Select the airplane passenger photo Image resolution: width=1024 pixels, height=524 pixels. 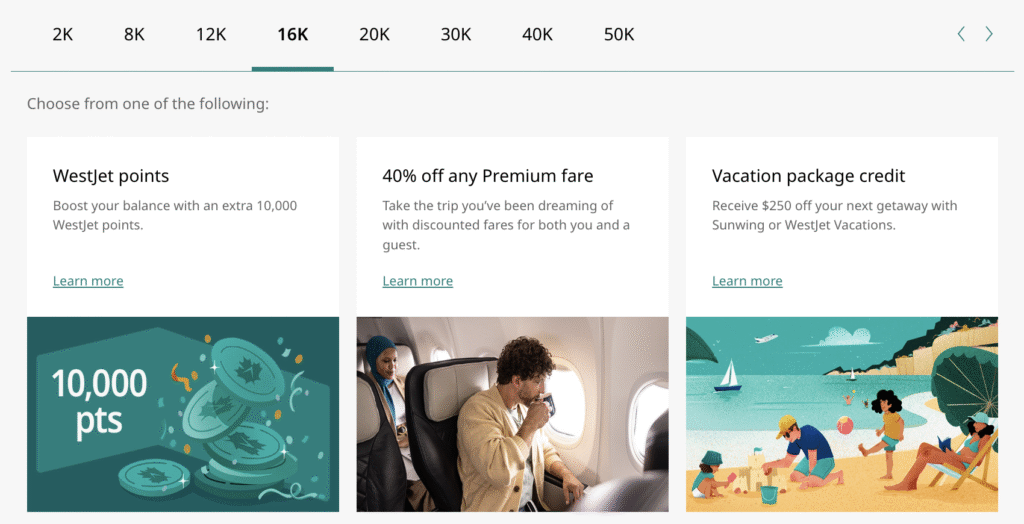tap(512, 414)
